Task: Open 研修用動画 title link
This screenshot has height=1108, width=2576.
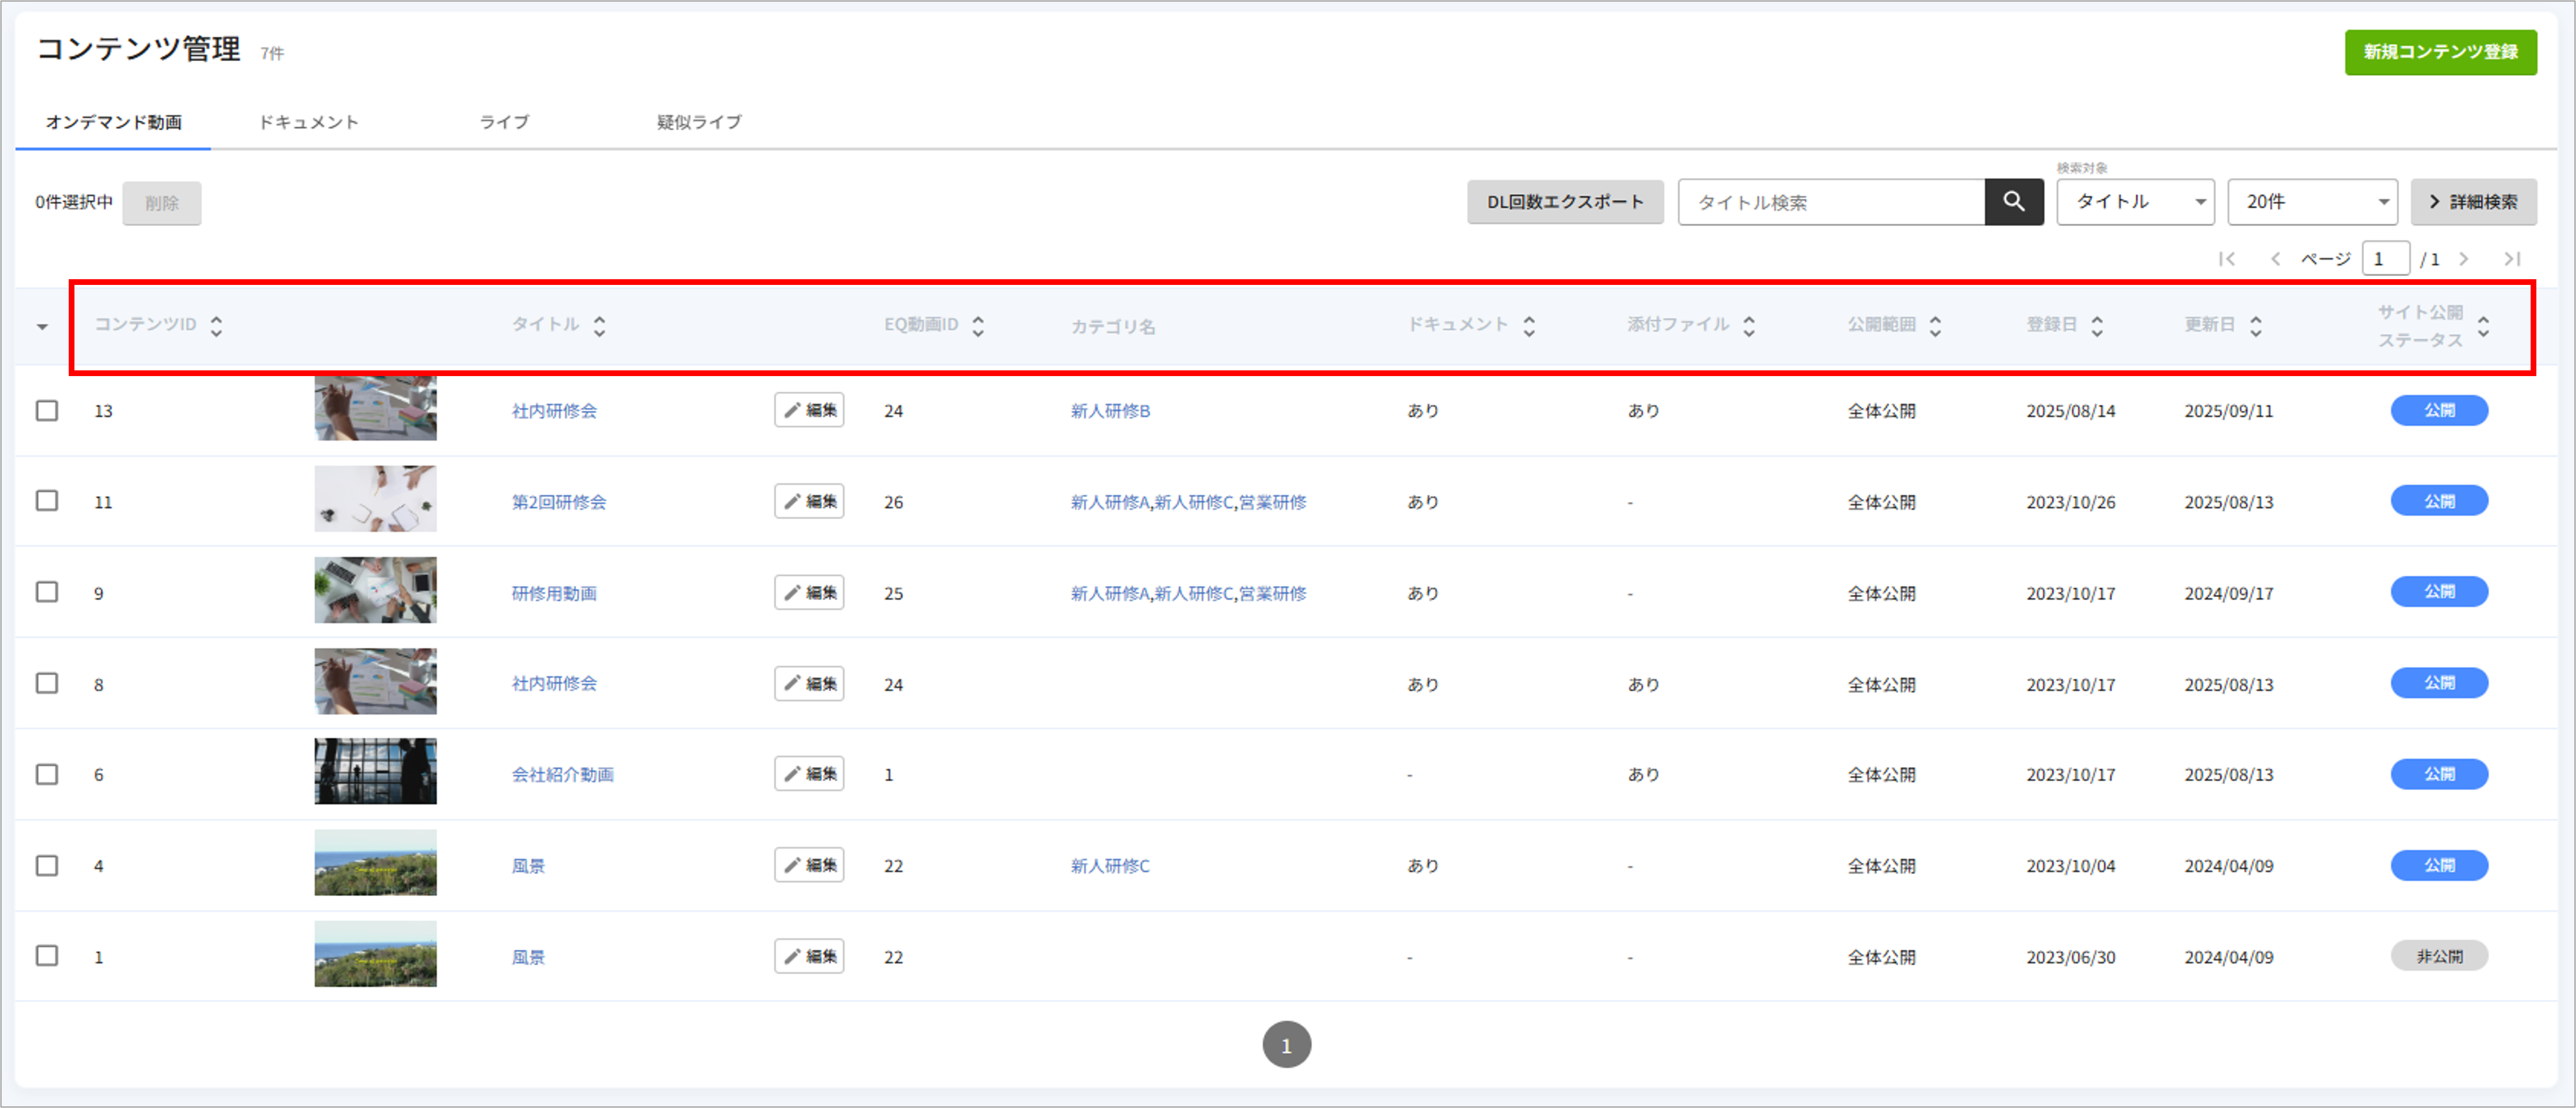Action: click(554, 593)
